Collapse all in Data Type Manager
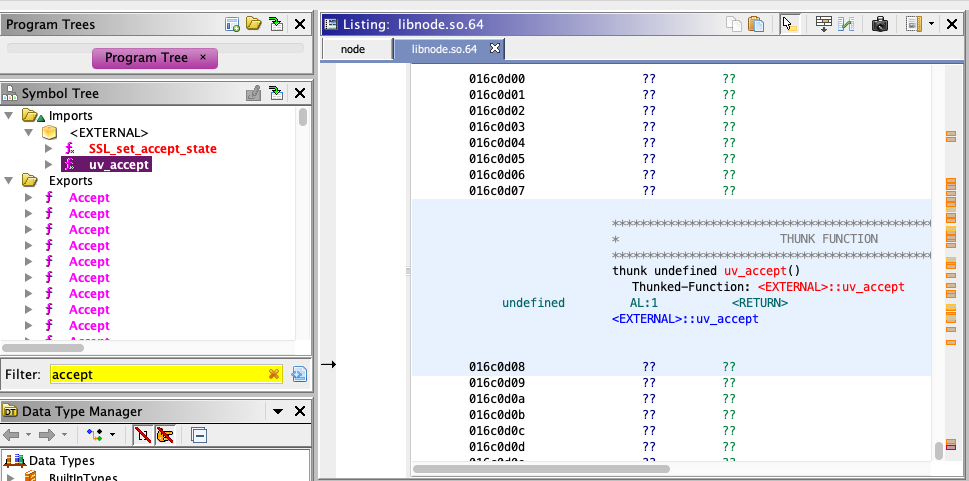Viewport: 969px width, 481px height. 199,435
